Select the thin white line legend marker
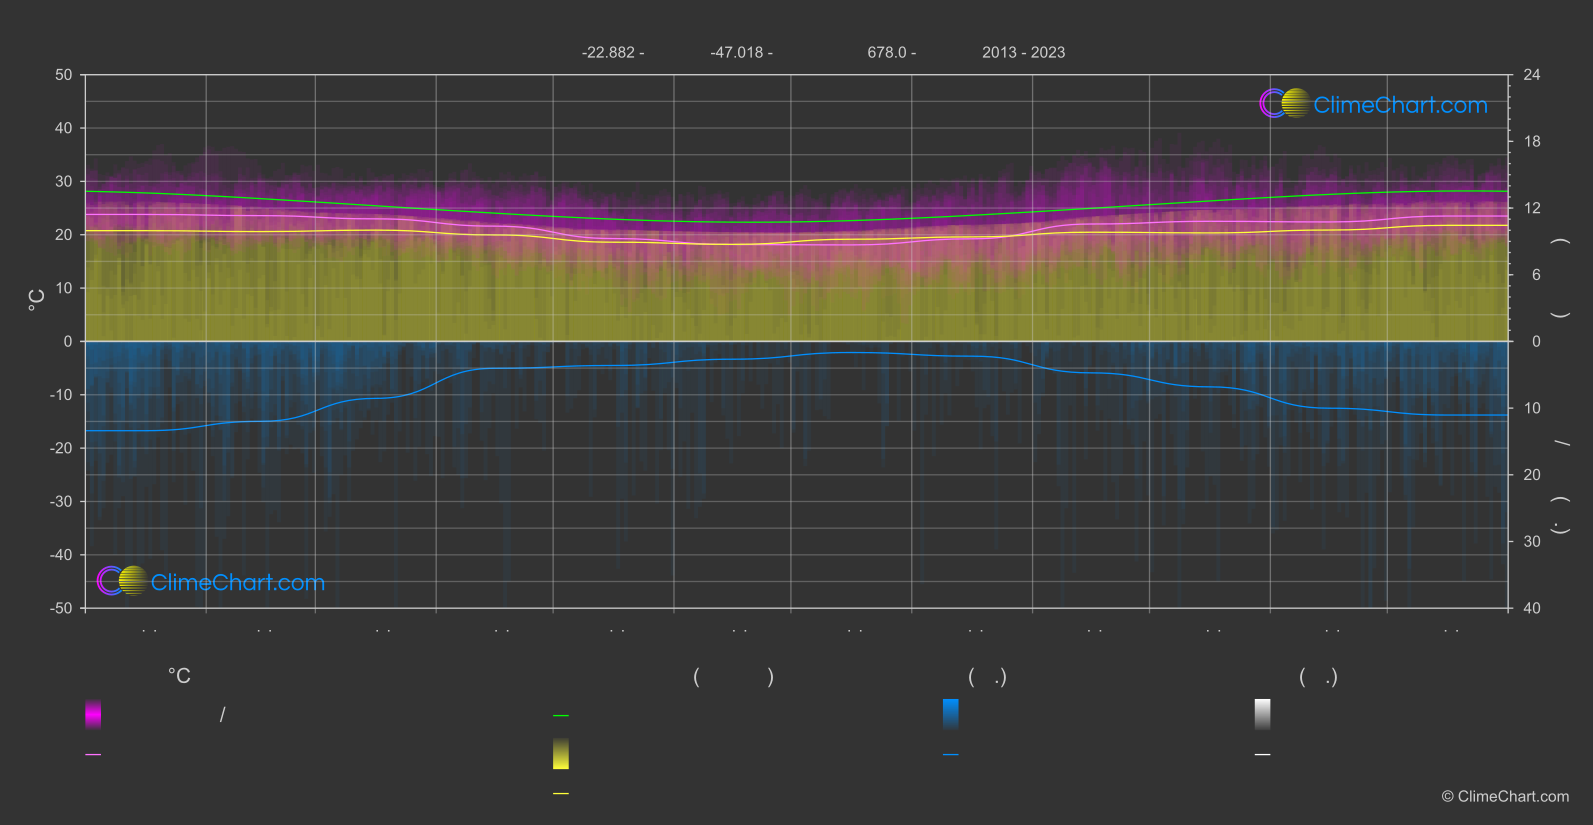1593x825 pixels. (x=1263, y=754)
